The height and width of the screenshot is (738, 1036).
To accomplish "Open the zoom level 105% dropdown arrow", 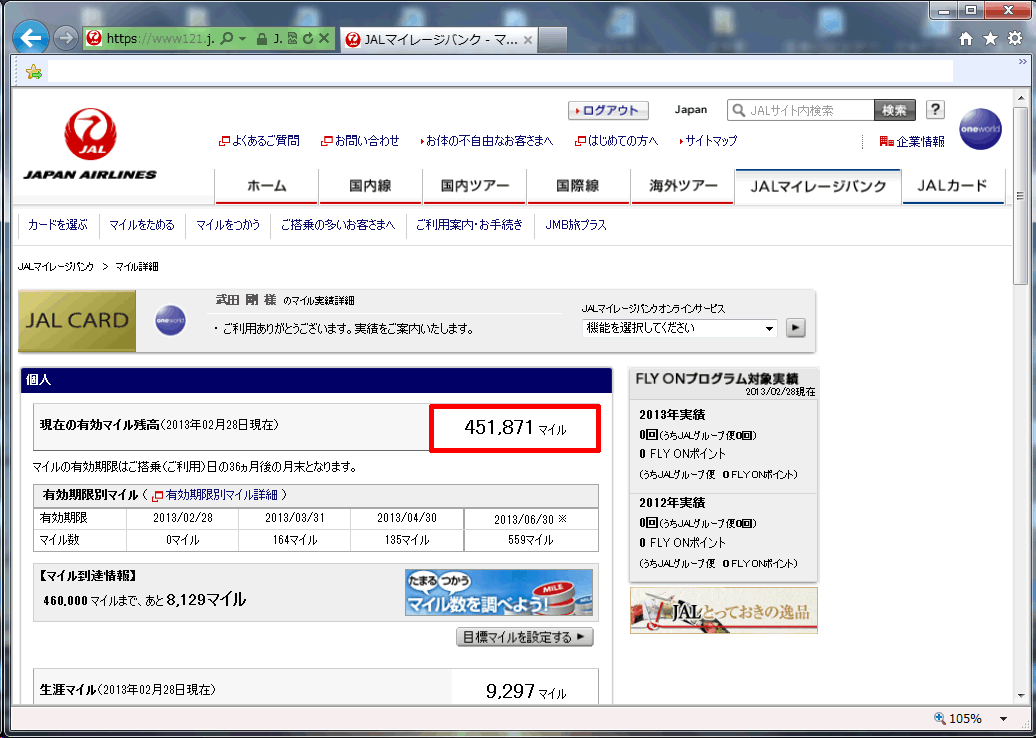I will tap(1003, 719).
